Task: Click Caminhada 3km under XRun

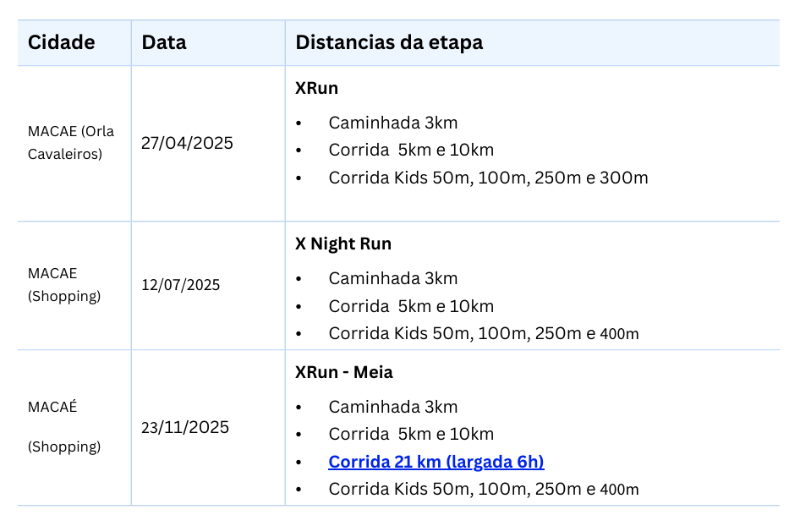Action: 393,123
